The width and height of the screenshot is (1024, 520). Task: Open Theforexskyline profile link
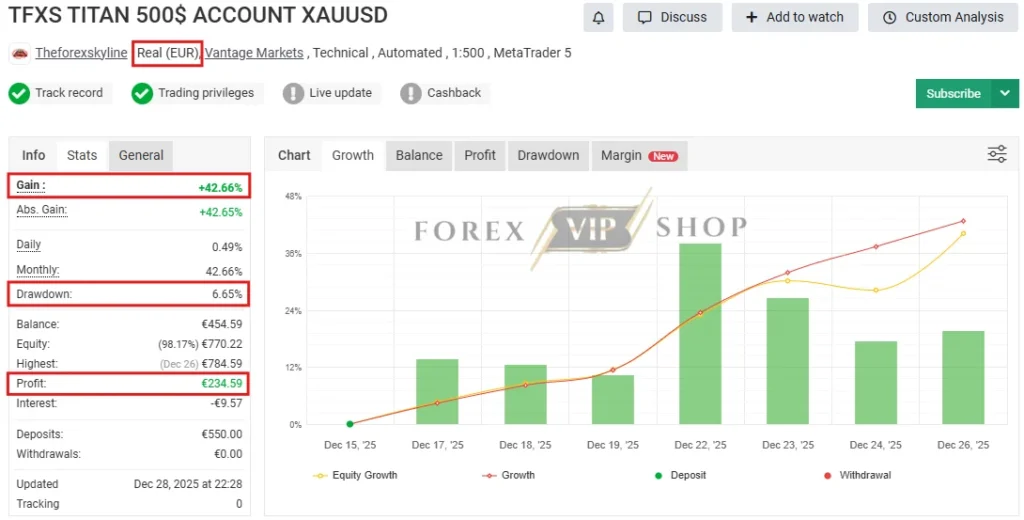81,53
